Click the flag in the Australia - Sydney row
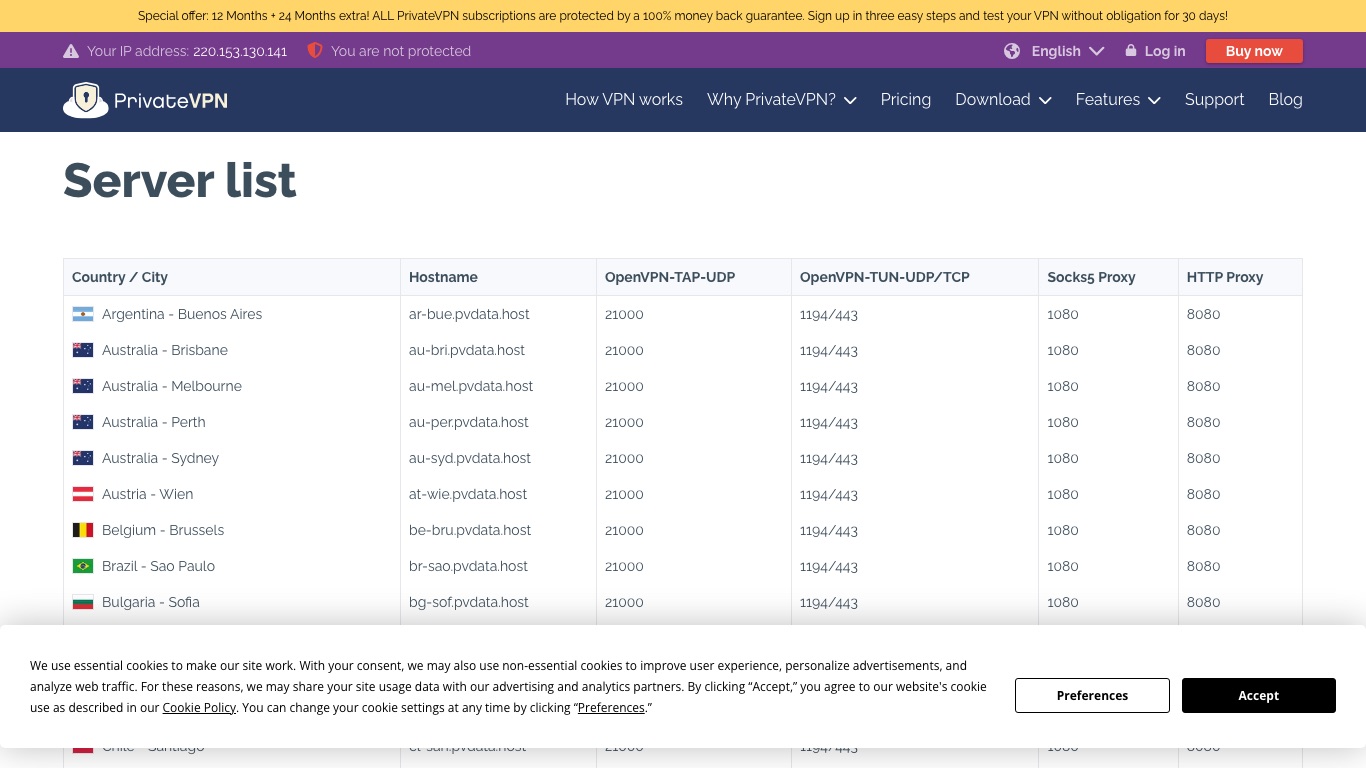The image size is (1366, 768). [x=83, y=458]
